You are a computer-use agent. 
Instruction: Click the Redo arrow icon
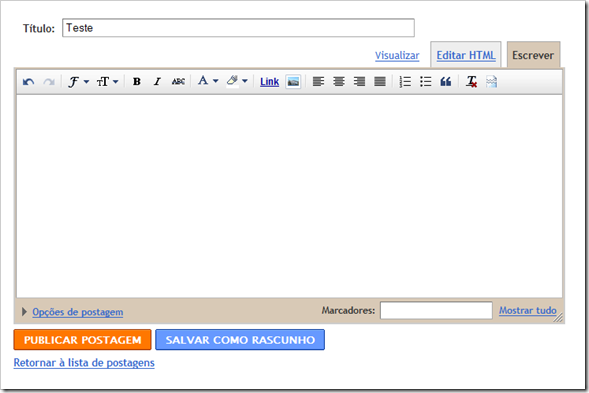[x=49, y=82]
